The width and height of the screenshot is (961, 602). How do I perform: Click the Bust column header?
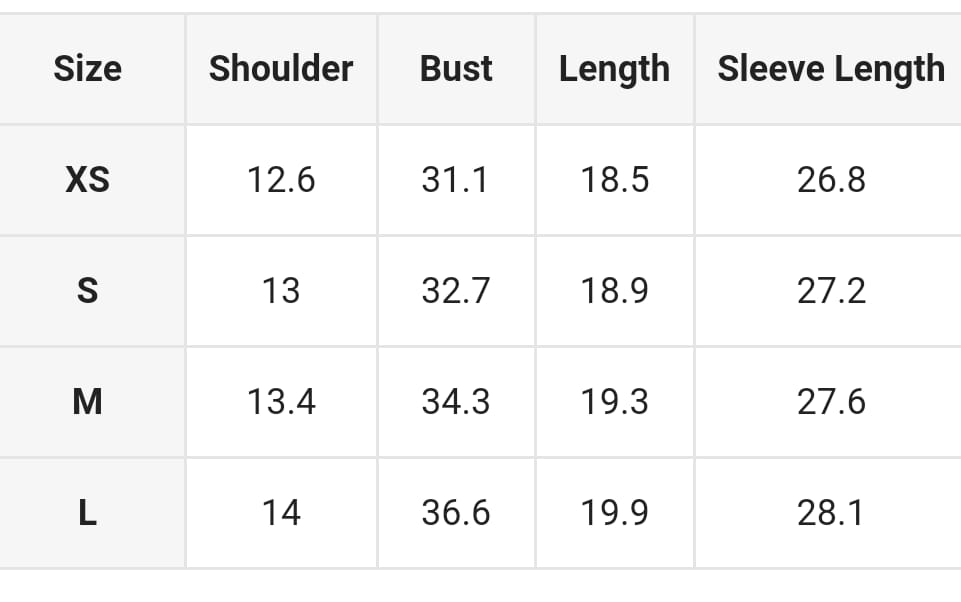tap(456, 69)
